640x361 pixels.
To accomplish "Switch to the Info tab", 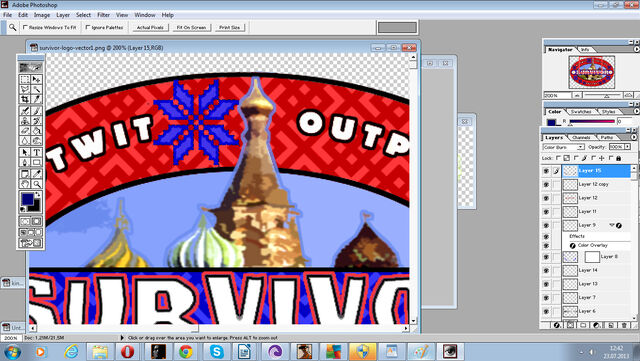I will [585, 49].
